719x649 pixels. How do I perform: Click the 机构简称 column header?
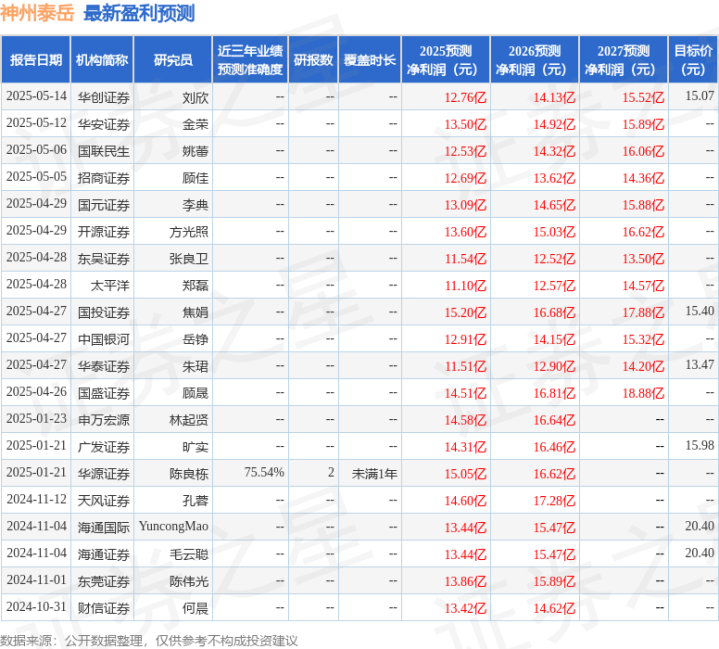[x=102, y=60]
